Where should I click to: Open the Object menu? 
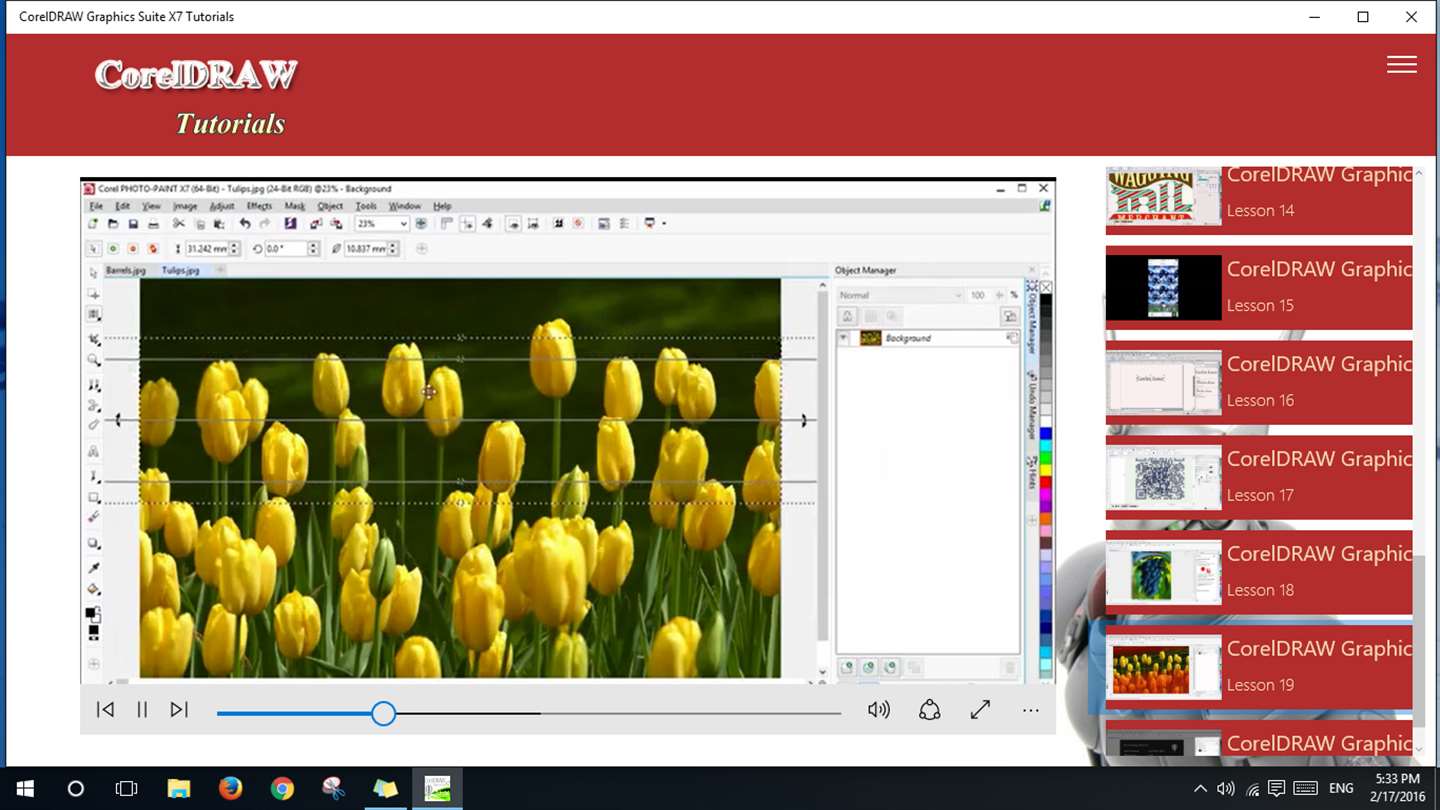(x=330, y=206)
